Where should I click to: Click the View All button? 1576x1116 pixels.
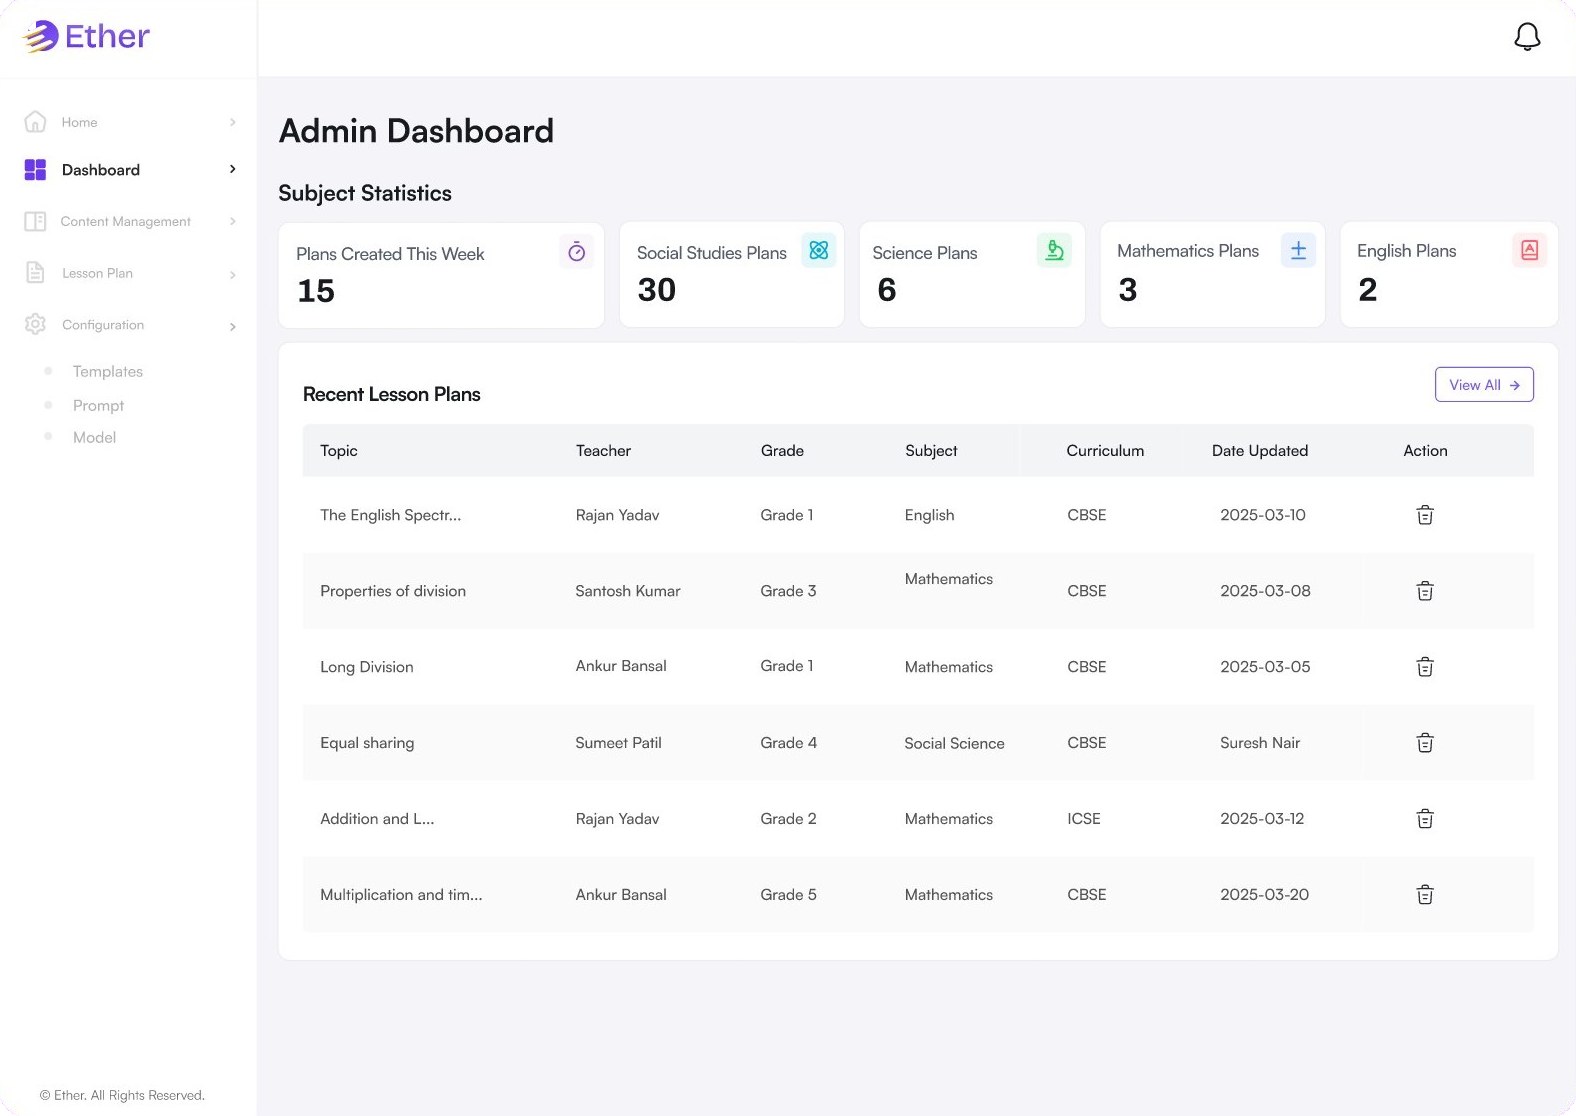pyautogui.click(x=1484, y=385)
